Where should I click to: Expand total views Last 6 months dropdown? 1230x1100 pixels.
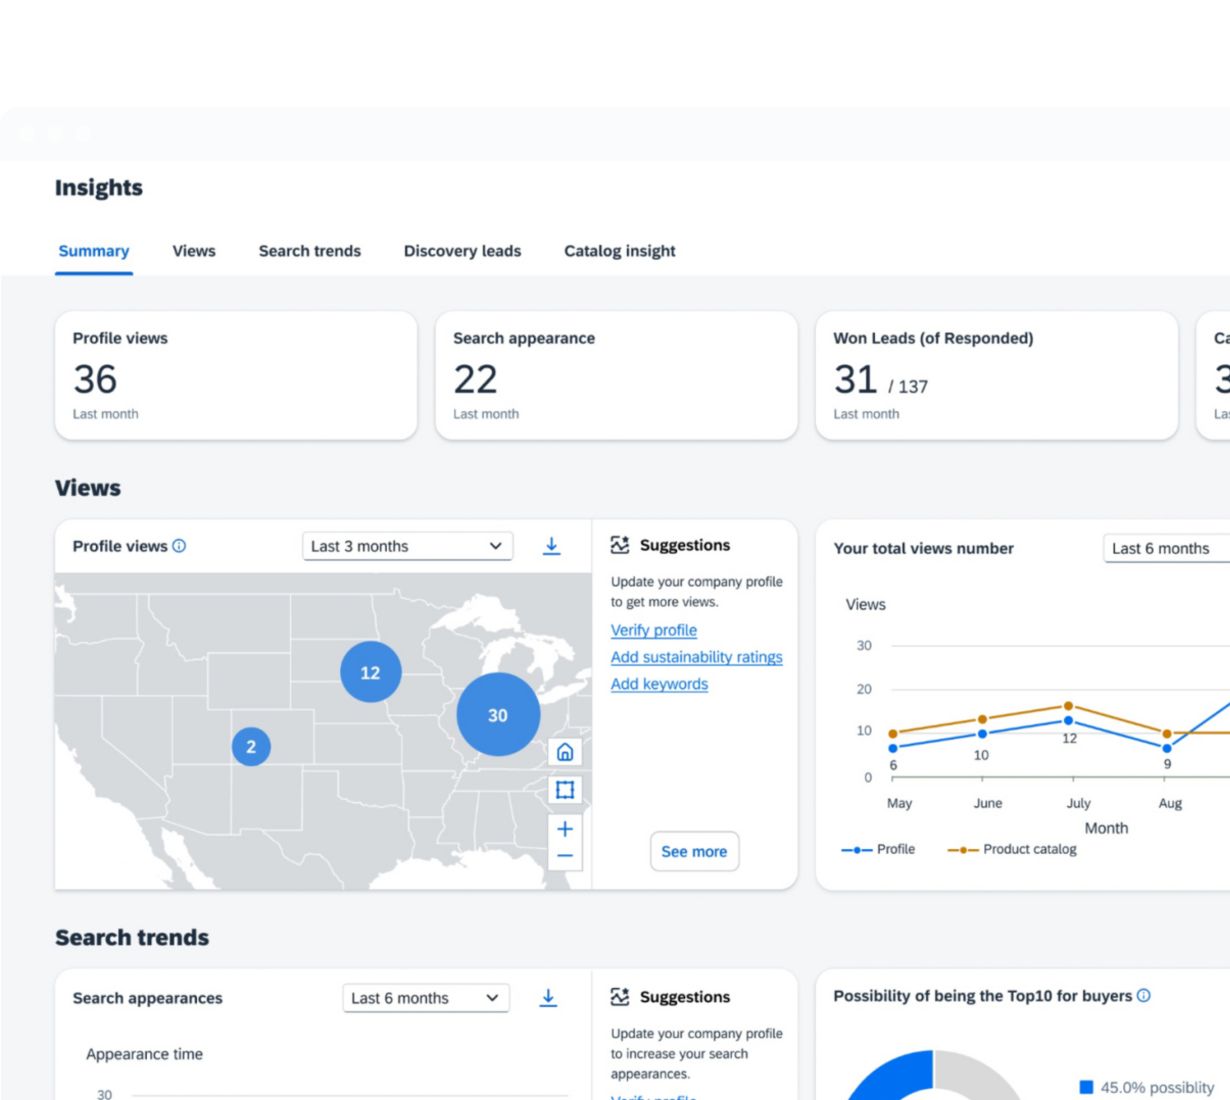pyautogui.click(x=1165, y=548)
